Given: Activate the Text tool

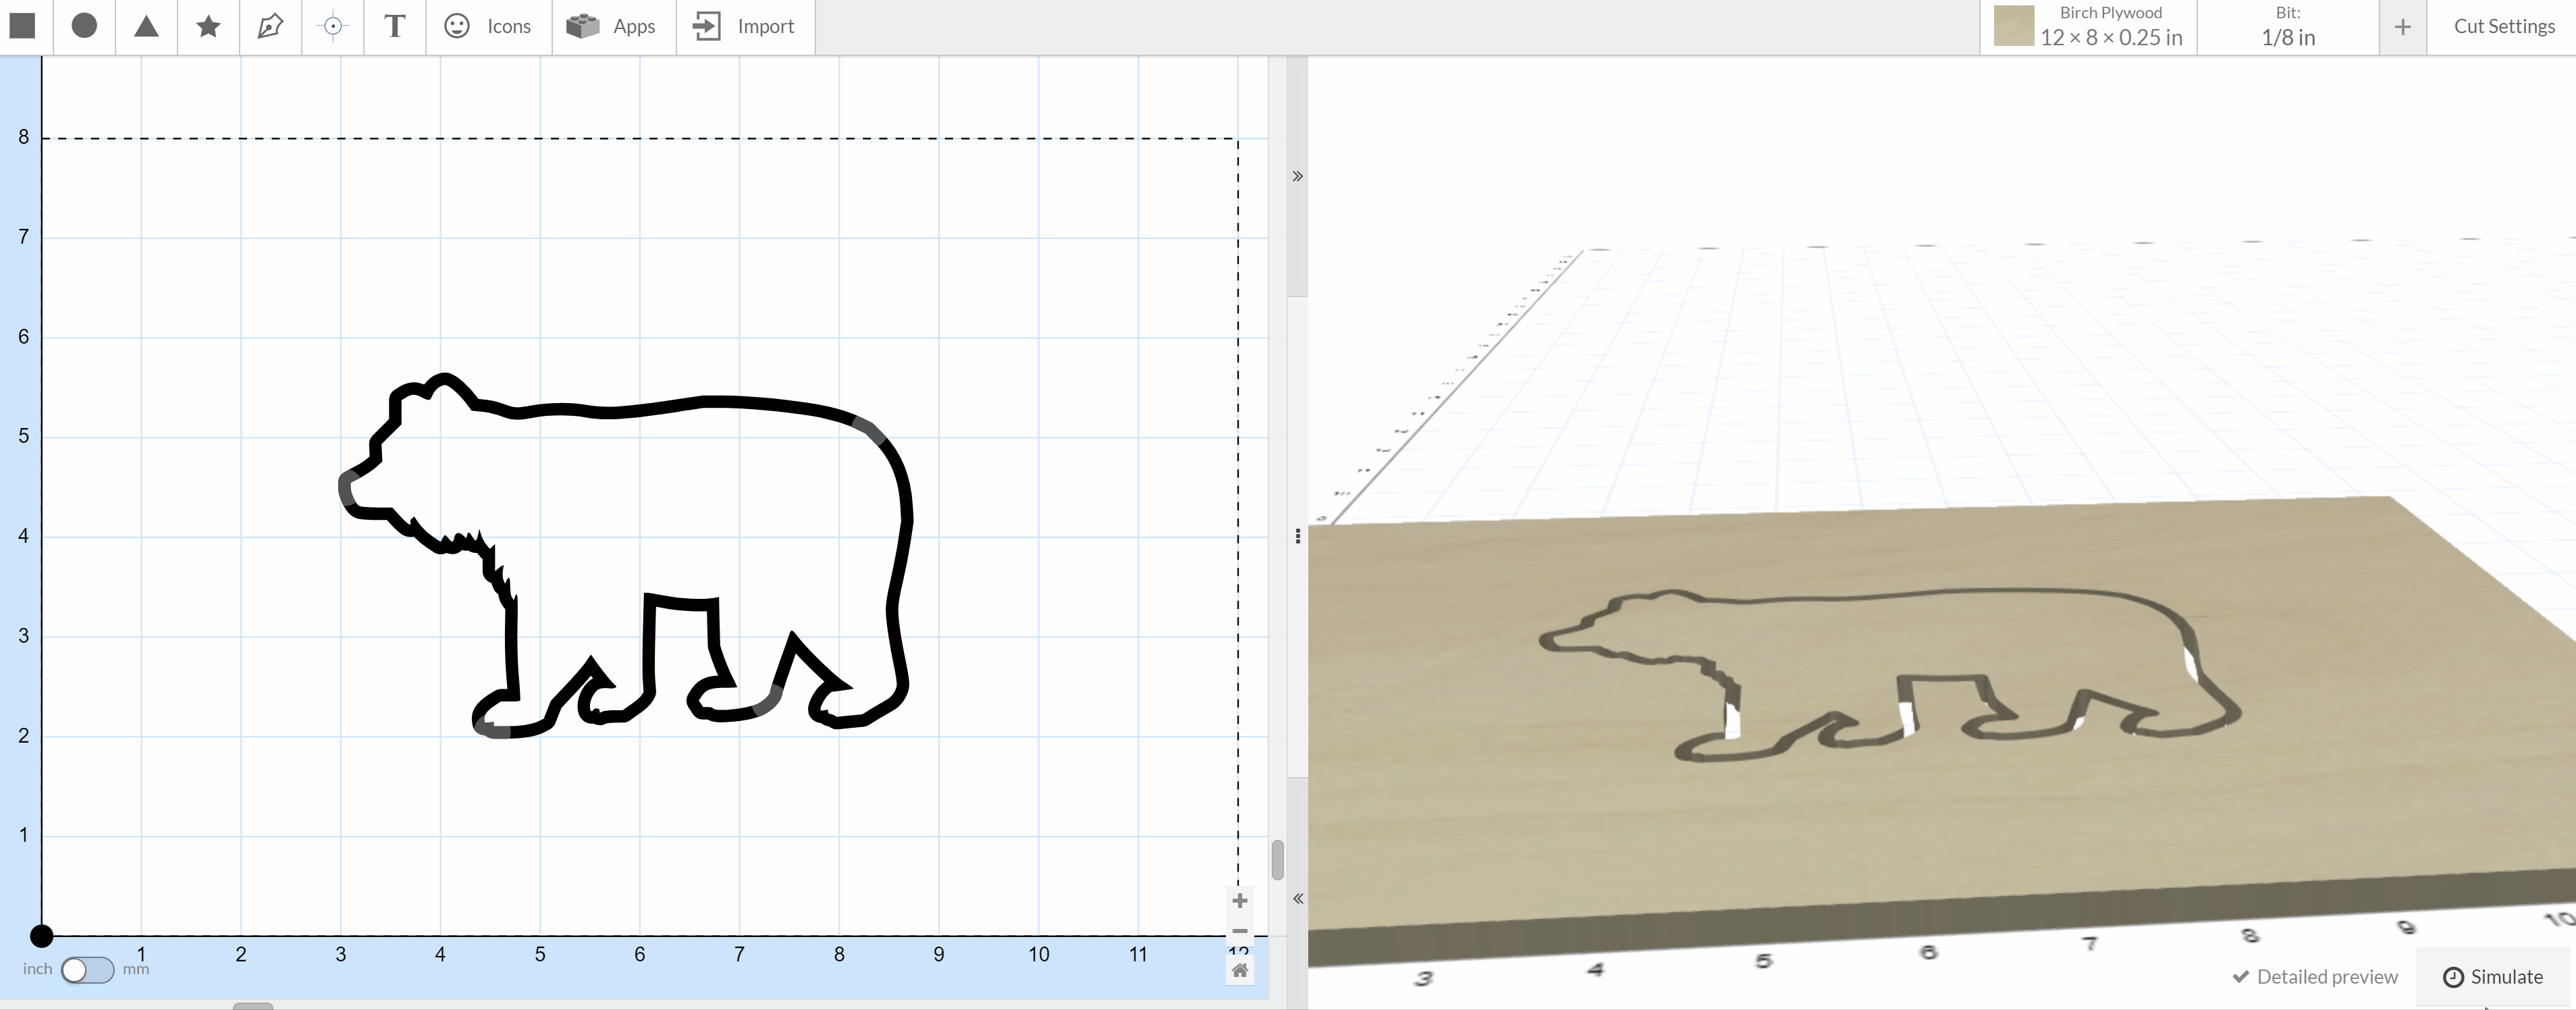Looking at the screenshot, I should pyautogui.click(x=395, y=26).
